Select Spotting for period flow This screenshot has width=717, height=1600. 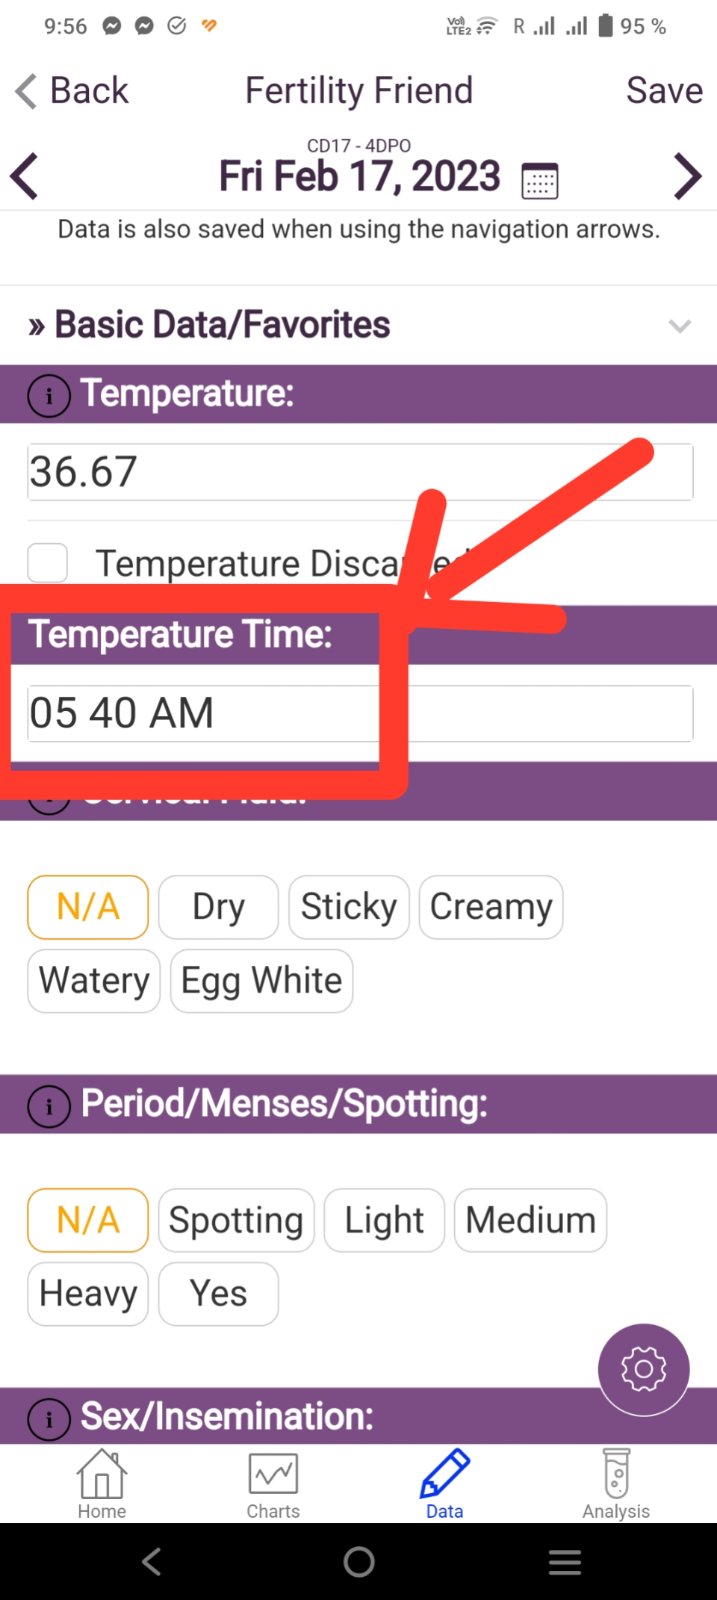[236, 1220]
